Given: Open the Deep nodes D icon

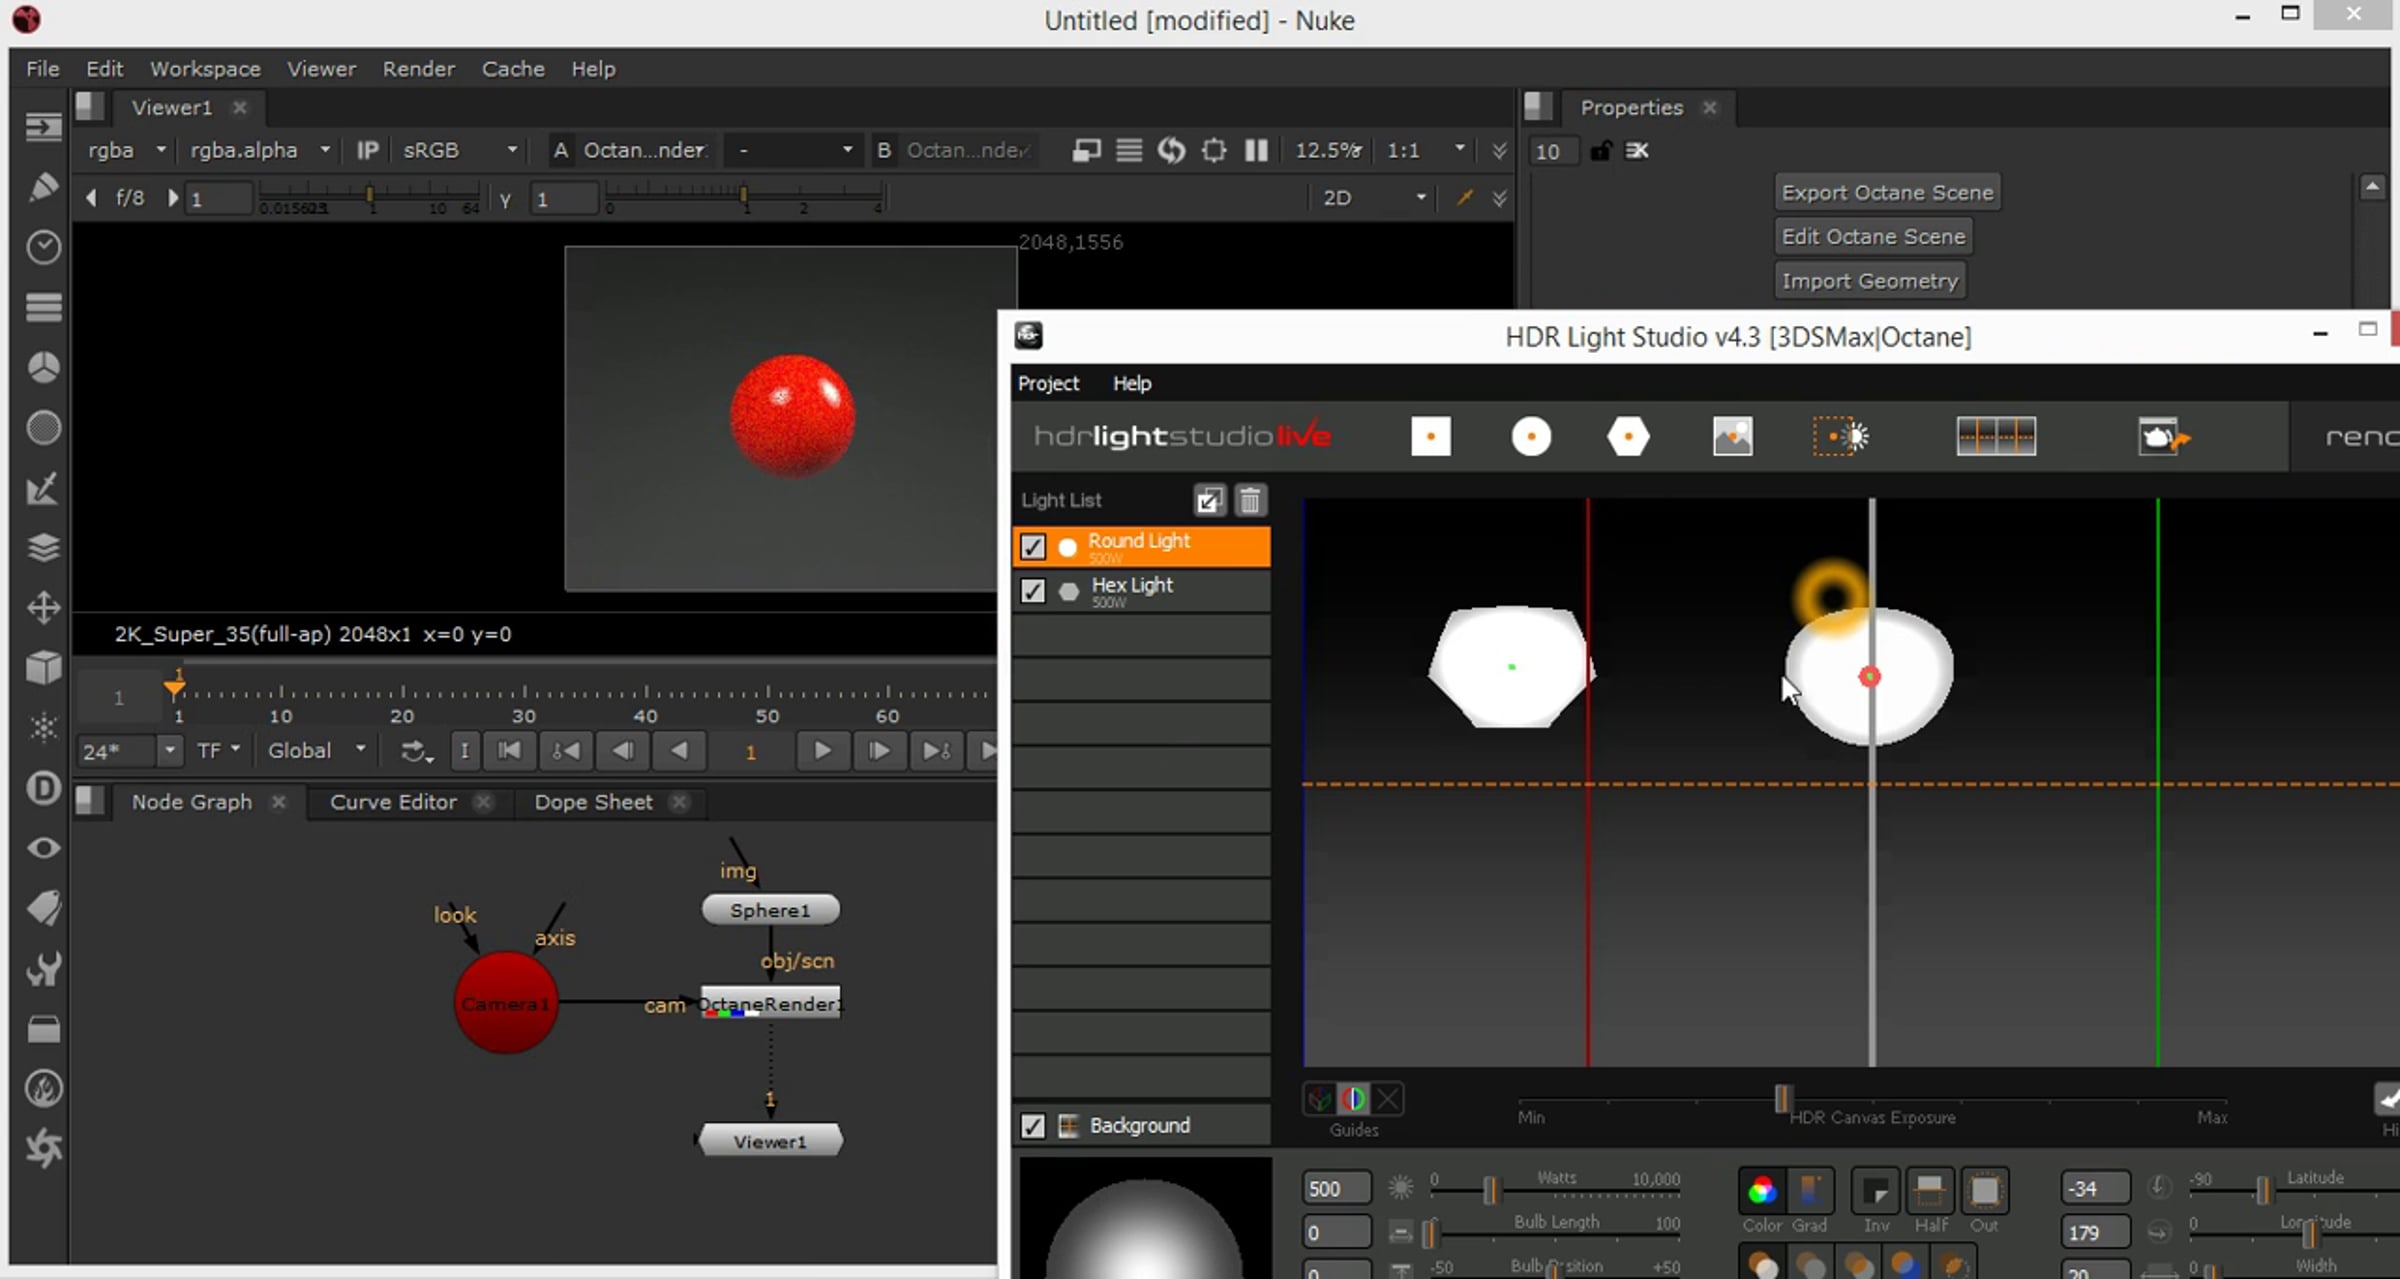Looking at the screenshot, I should click(43, 787).
